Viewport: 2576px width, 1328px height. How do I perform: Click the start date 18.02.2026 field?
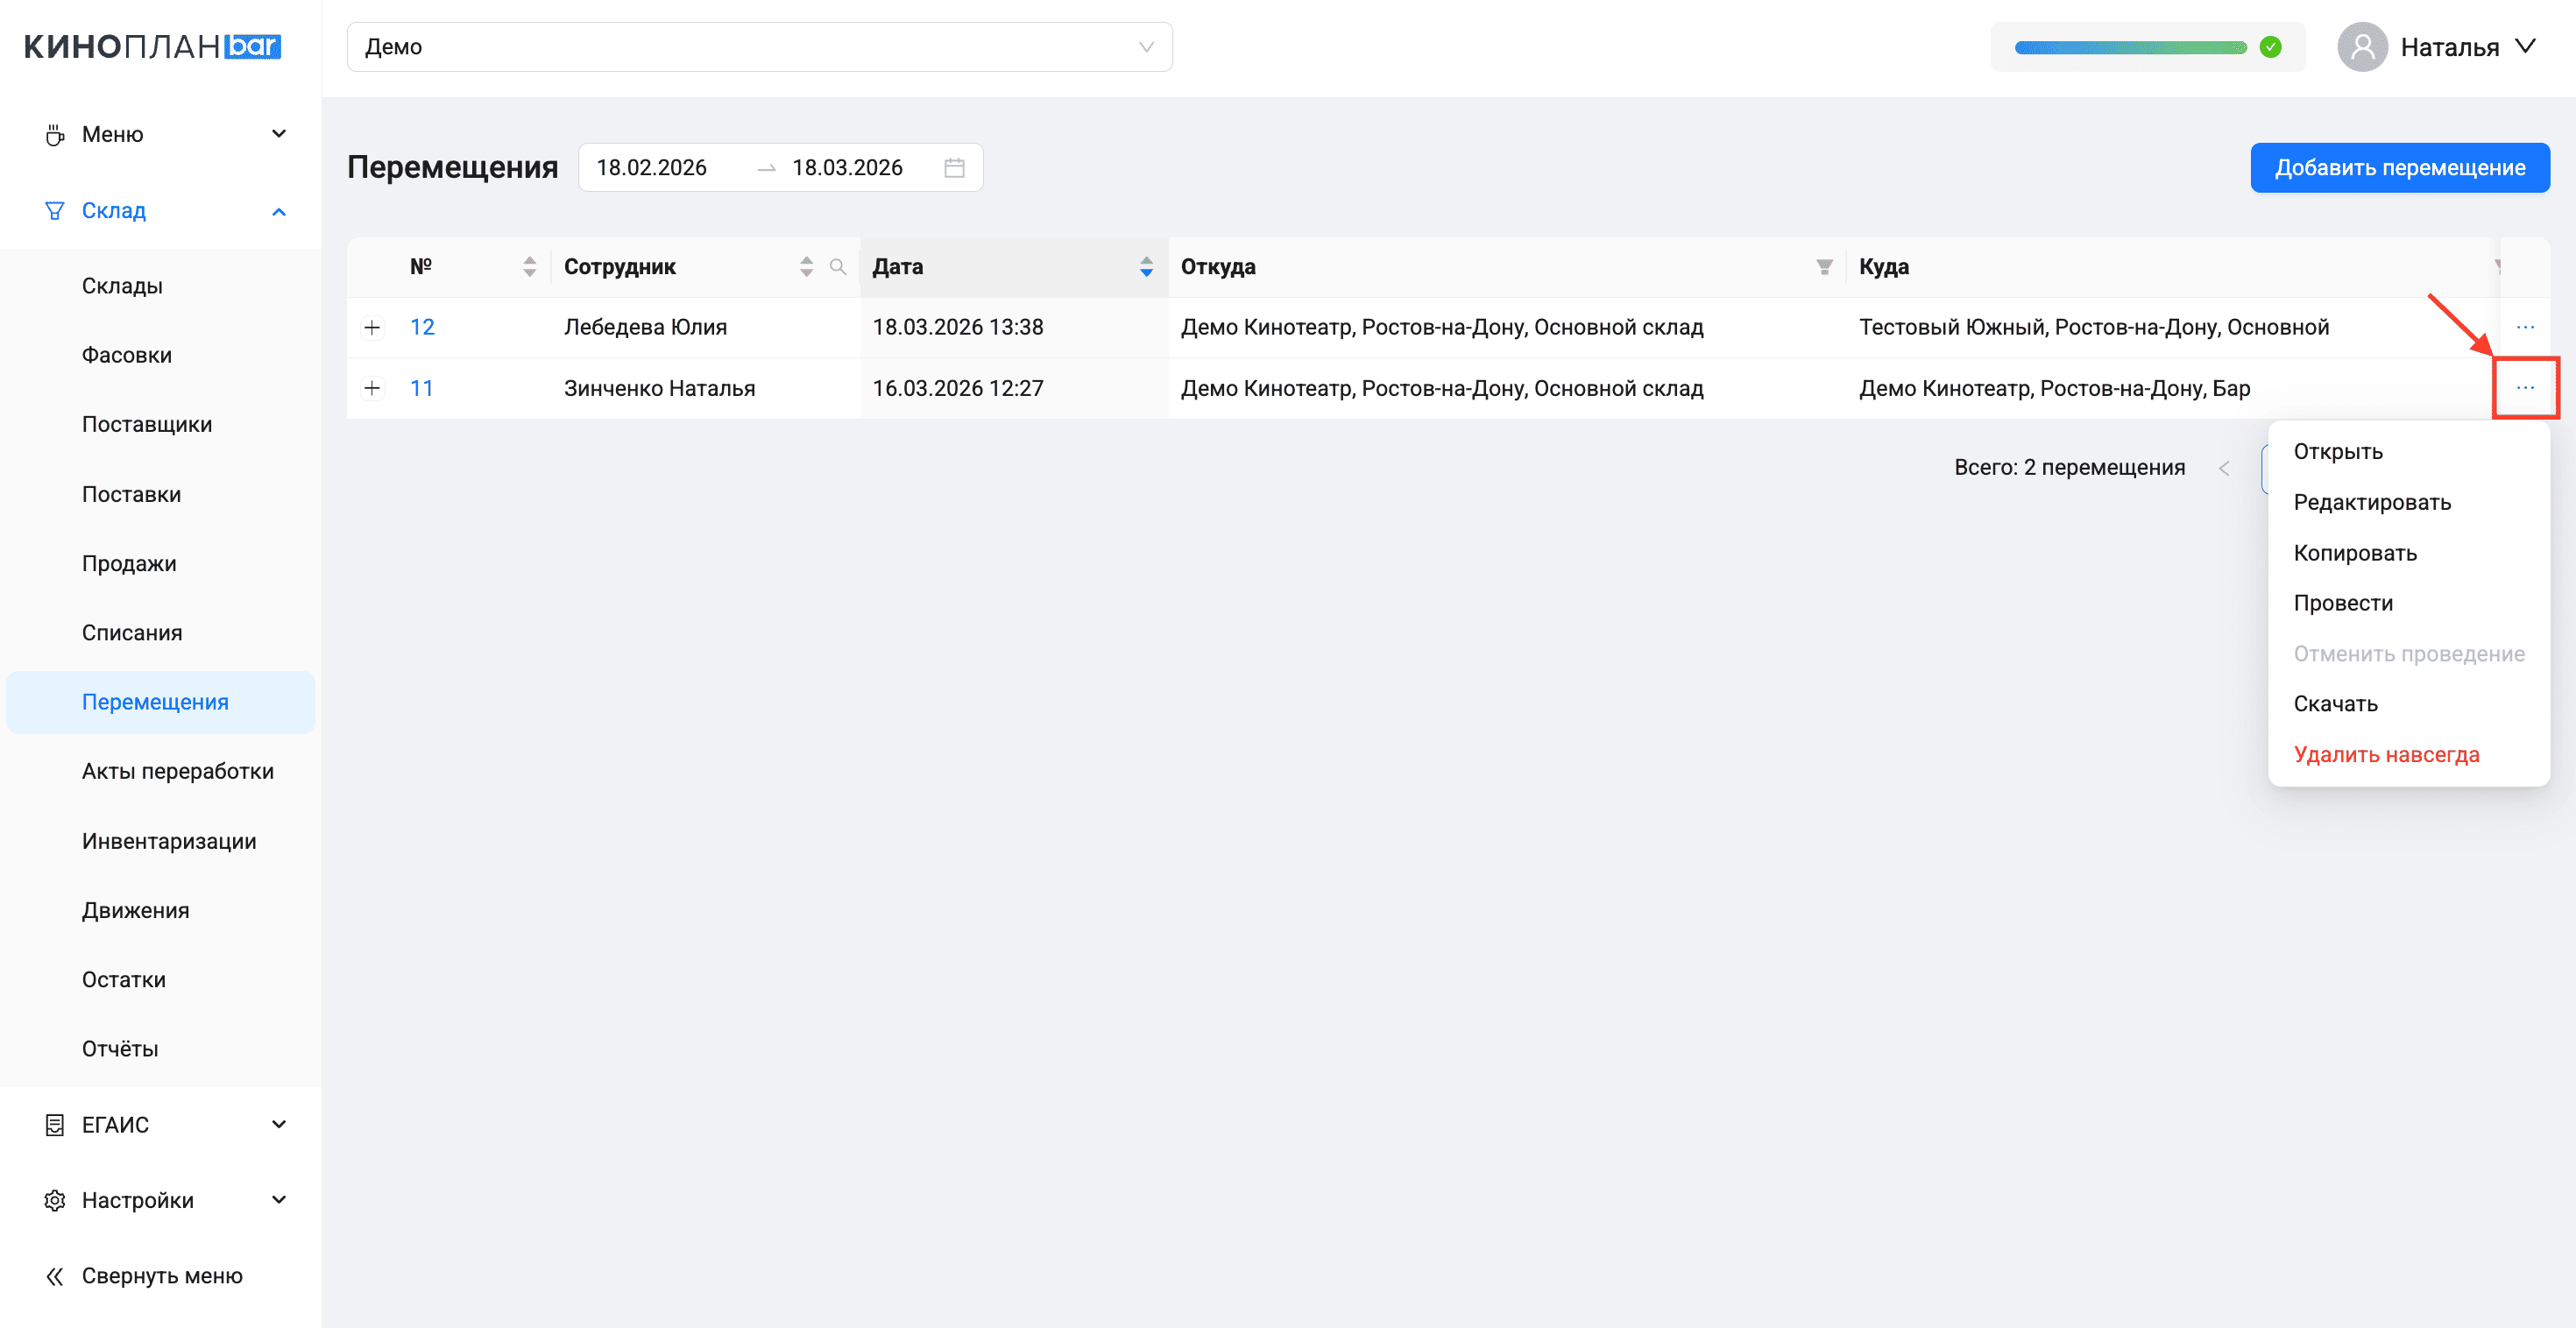652,168
